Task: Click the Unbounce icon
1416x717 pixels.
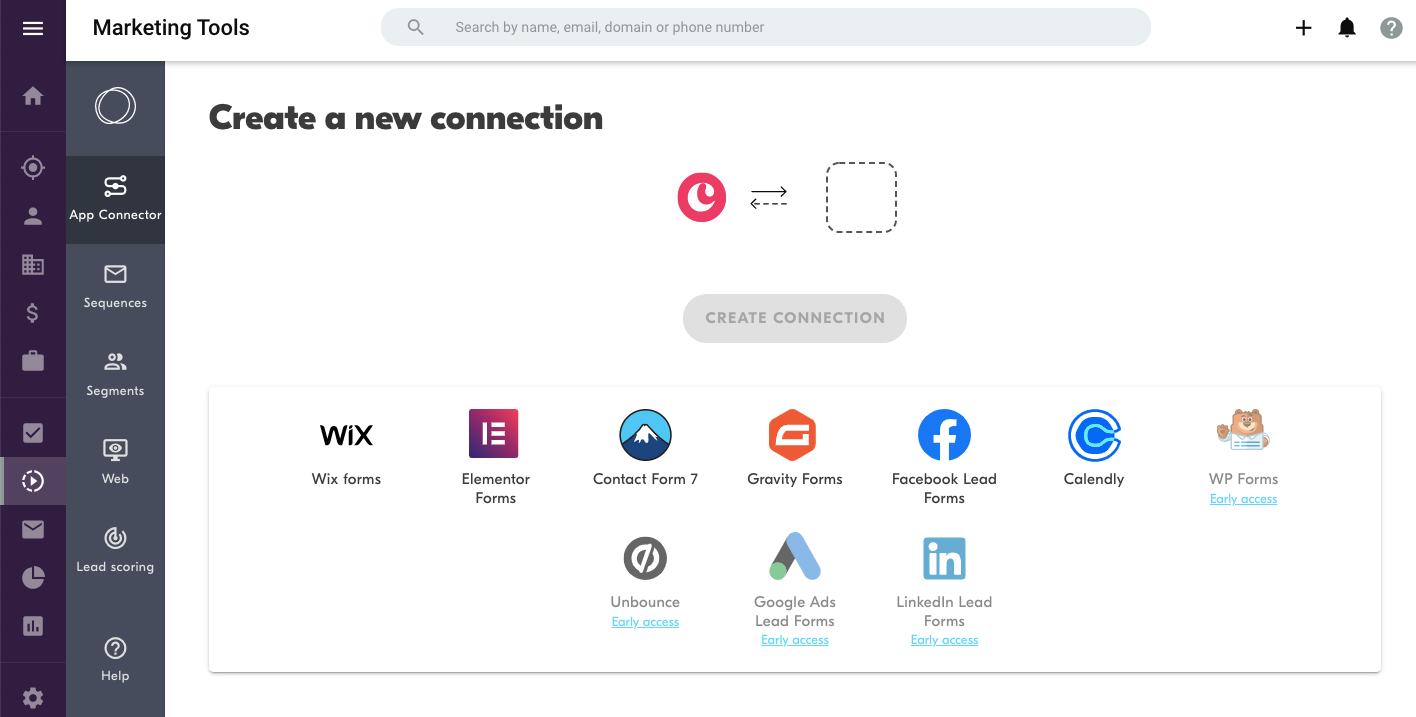Action: point(645,558)
